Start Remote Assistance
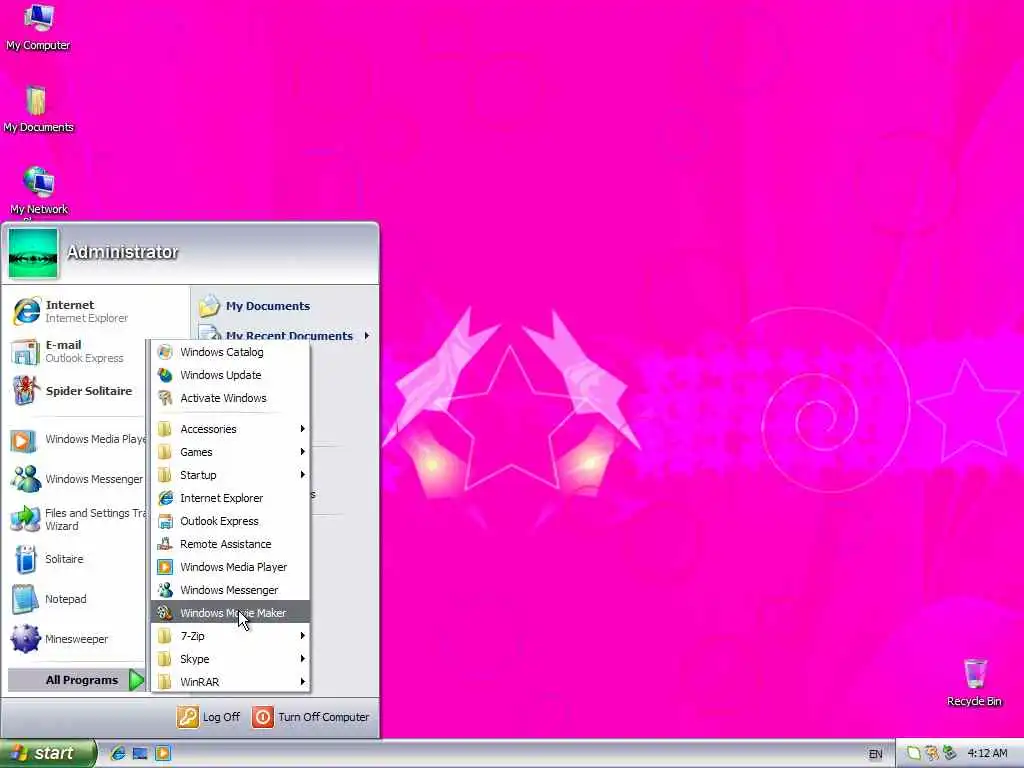The height and width of the screenshot is (768, 1024). pyautogui.click(x=230, y=544)
